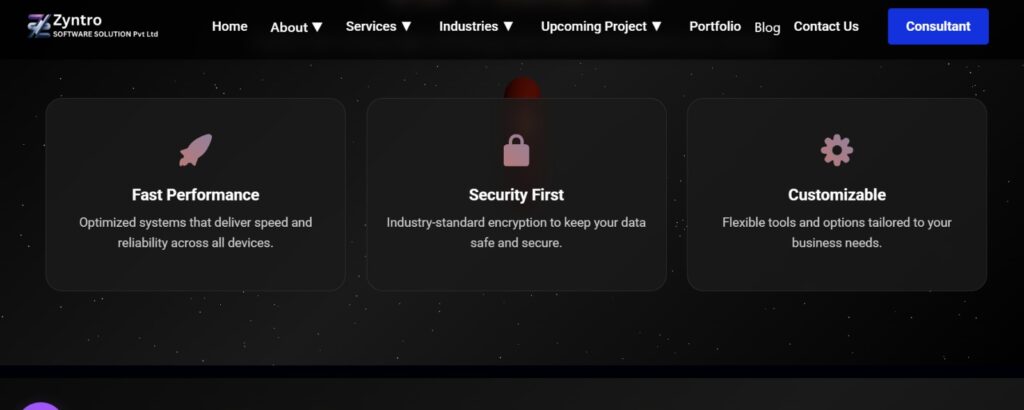Image resolution: width=1024 pixels, height=410 pixels.
Task: Click the Zyntro logo icon
Action: tap(39, 25)
